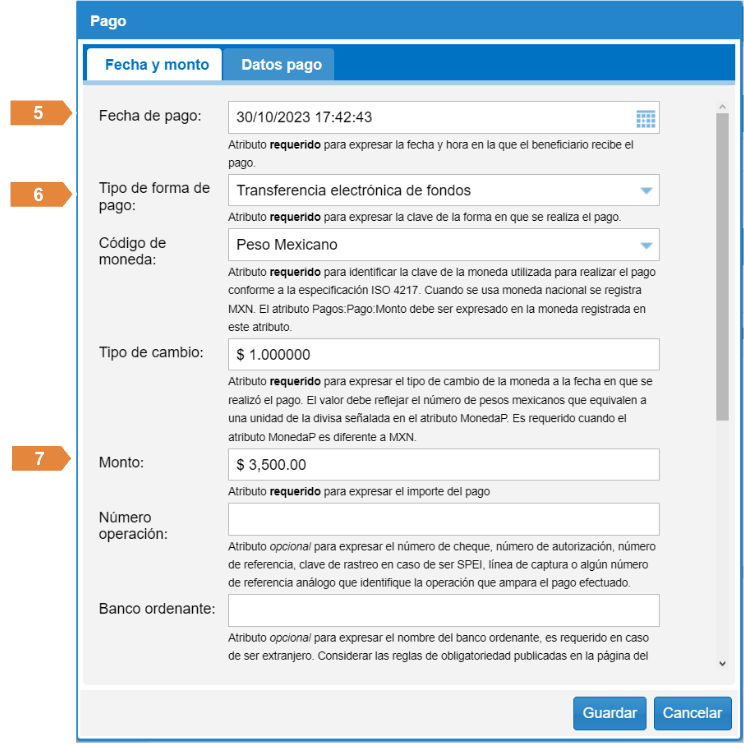Screen dimensions: 744x745
Task: Expand the Tipo de forma de pago dropdown
Action: click(646, 190)
